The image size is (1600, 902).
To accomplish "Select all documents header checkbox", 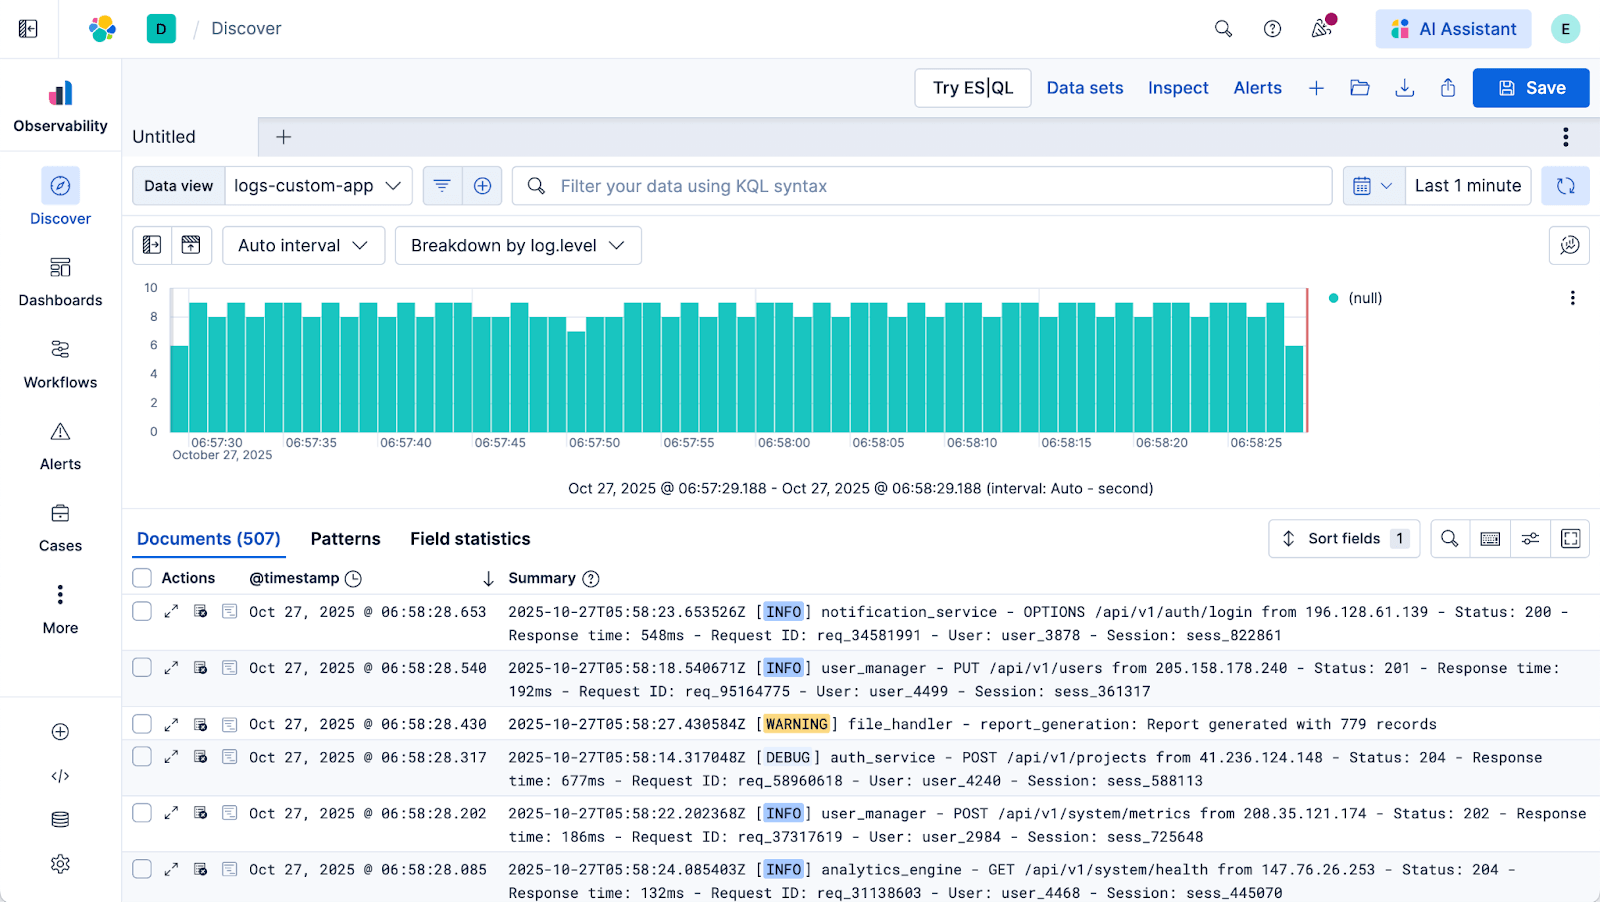I will (142, 578).
